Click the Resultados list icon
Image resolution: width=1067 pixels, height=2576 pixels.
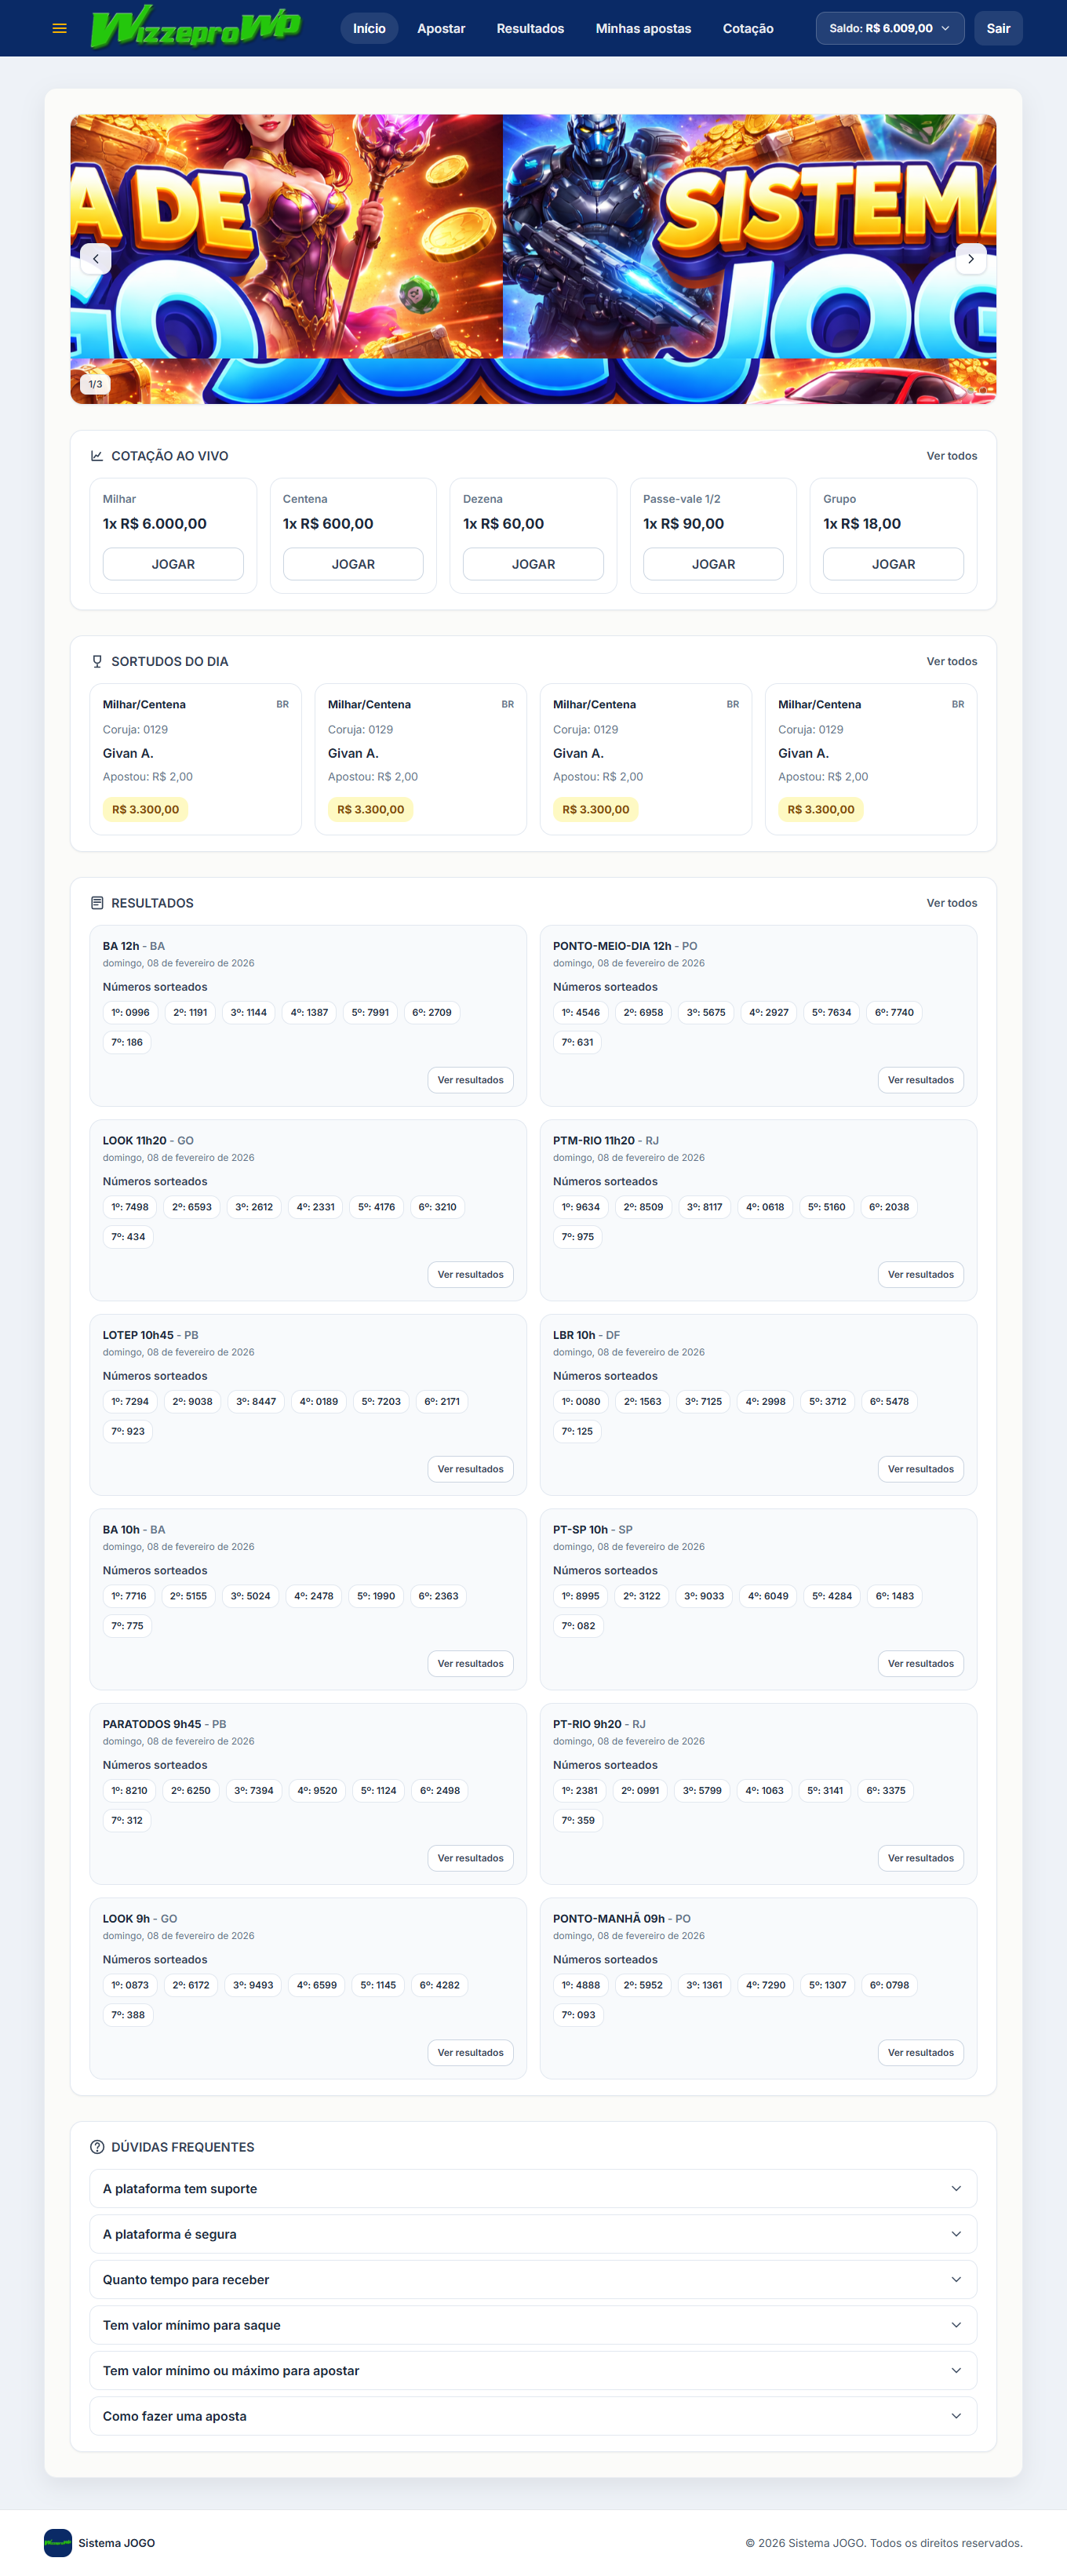pyautogui.click(x=97, y=903)
